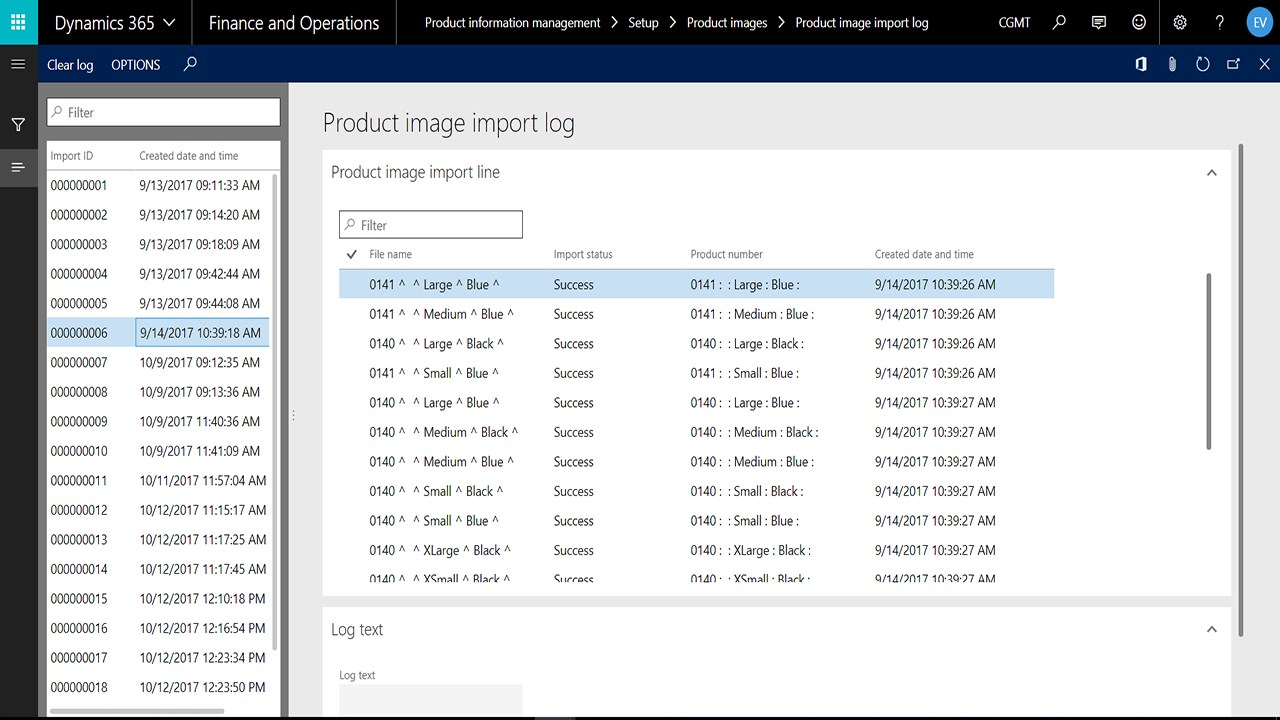
Task: Open form in new window icon
Action: [x=1234, y=64]
